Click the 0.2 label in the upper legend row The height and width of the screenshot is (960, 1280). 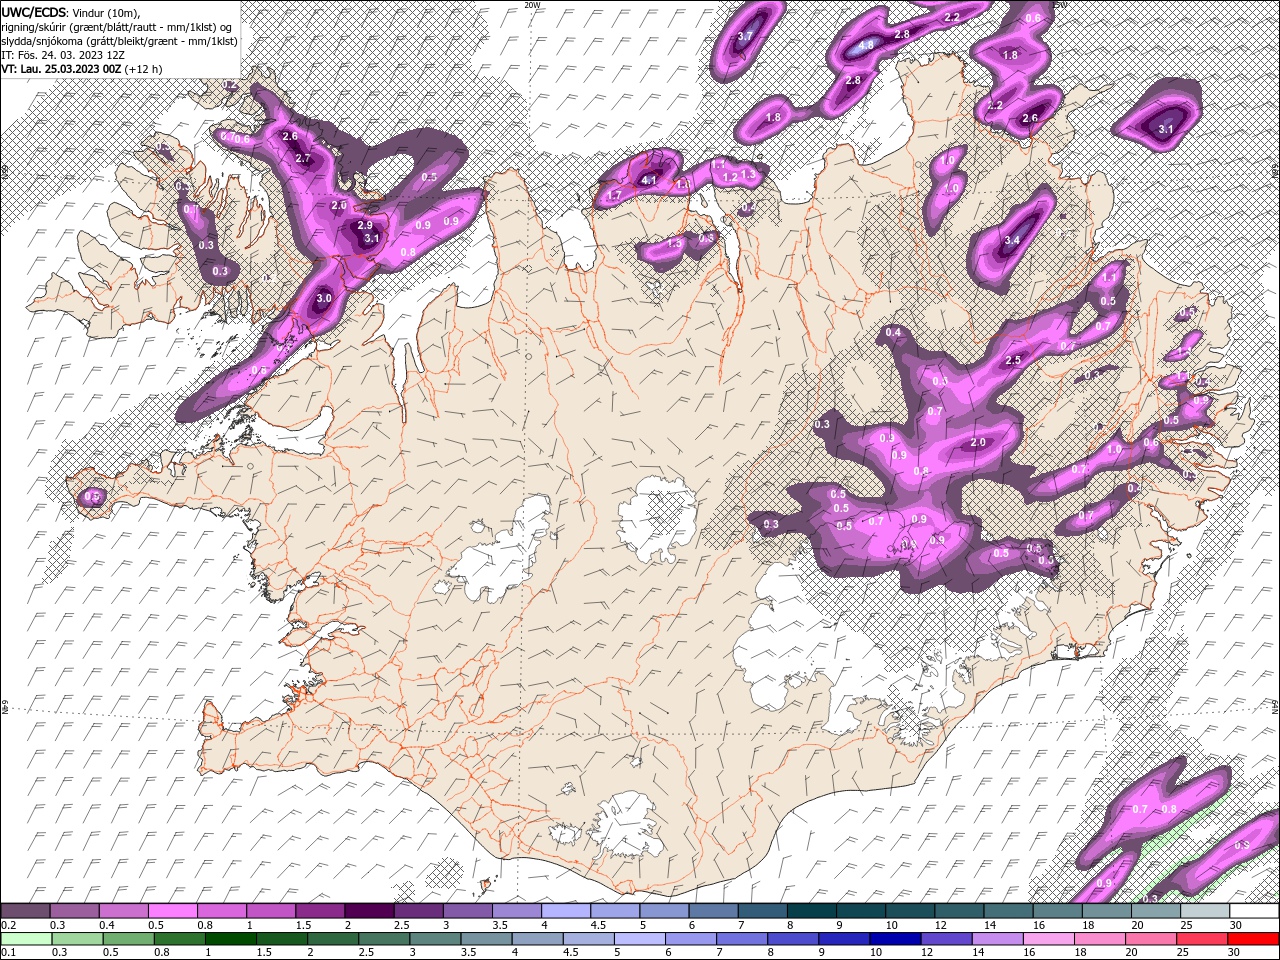coord(9,925)
